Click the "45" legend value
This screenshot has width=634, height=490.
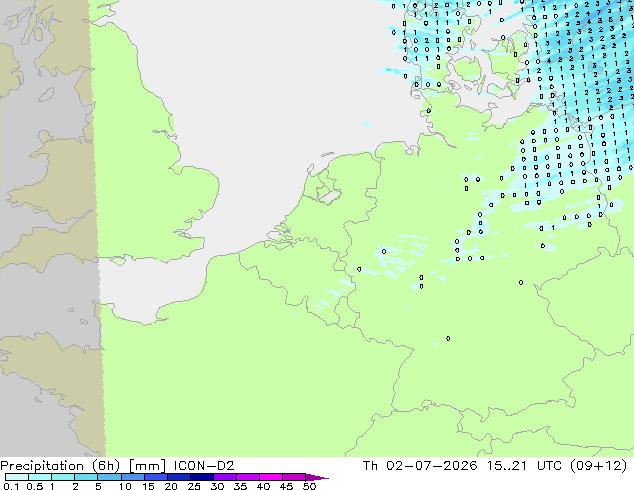287,486
